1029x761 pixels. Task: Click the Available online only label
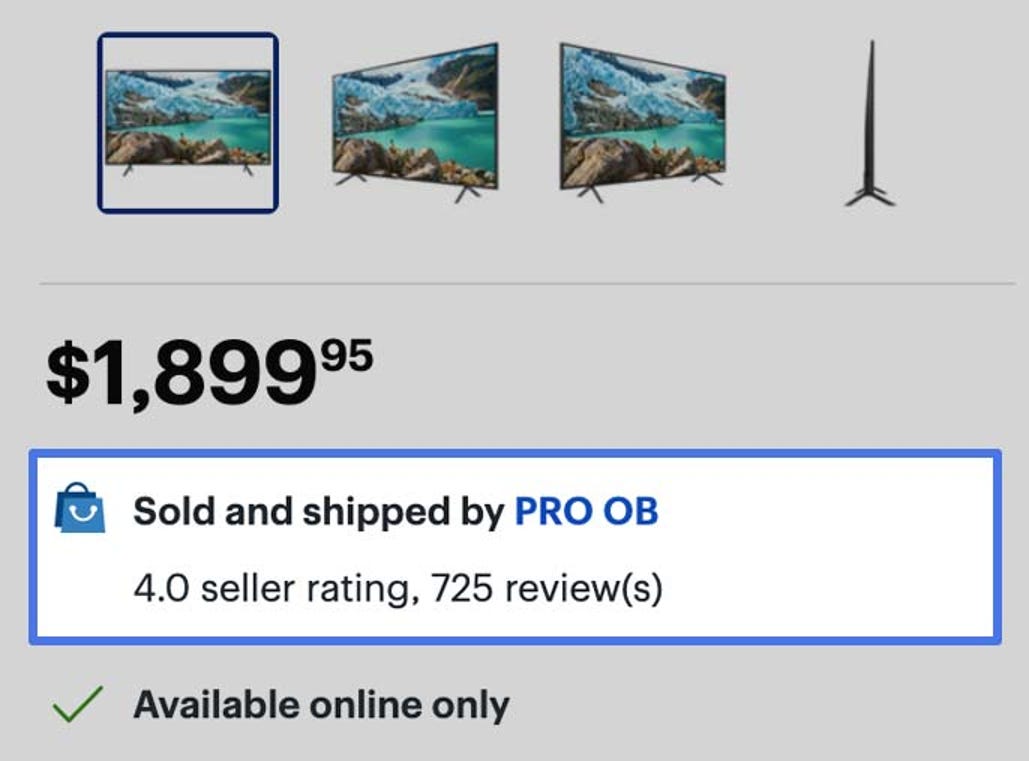point(322,706)
